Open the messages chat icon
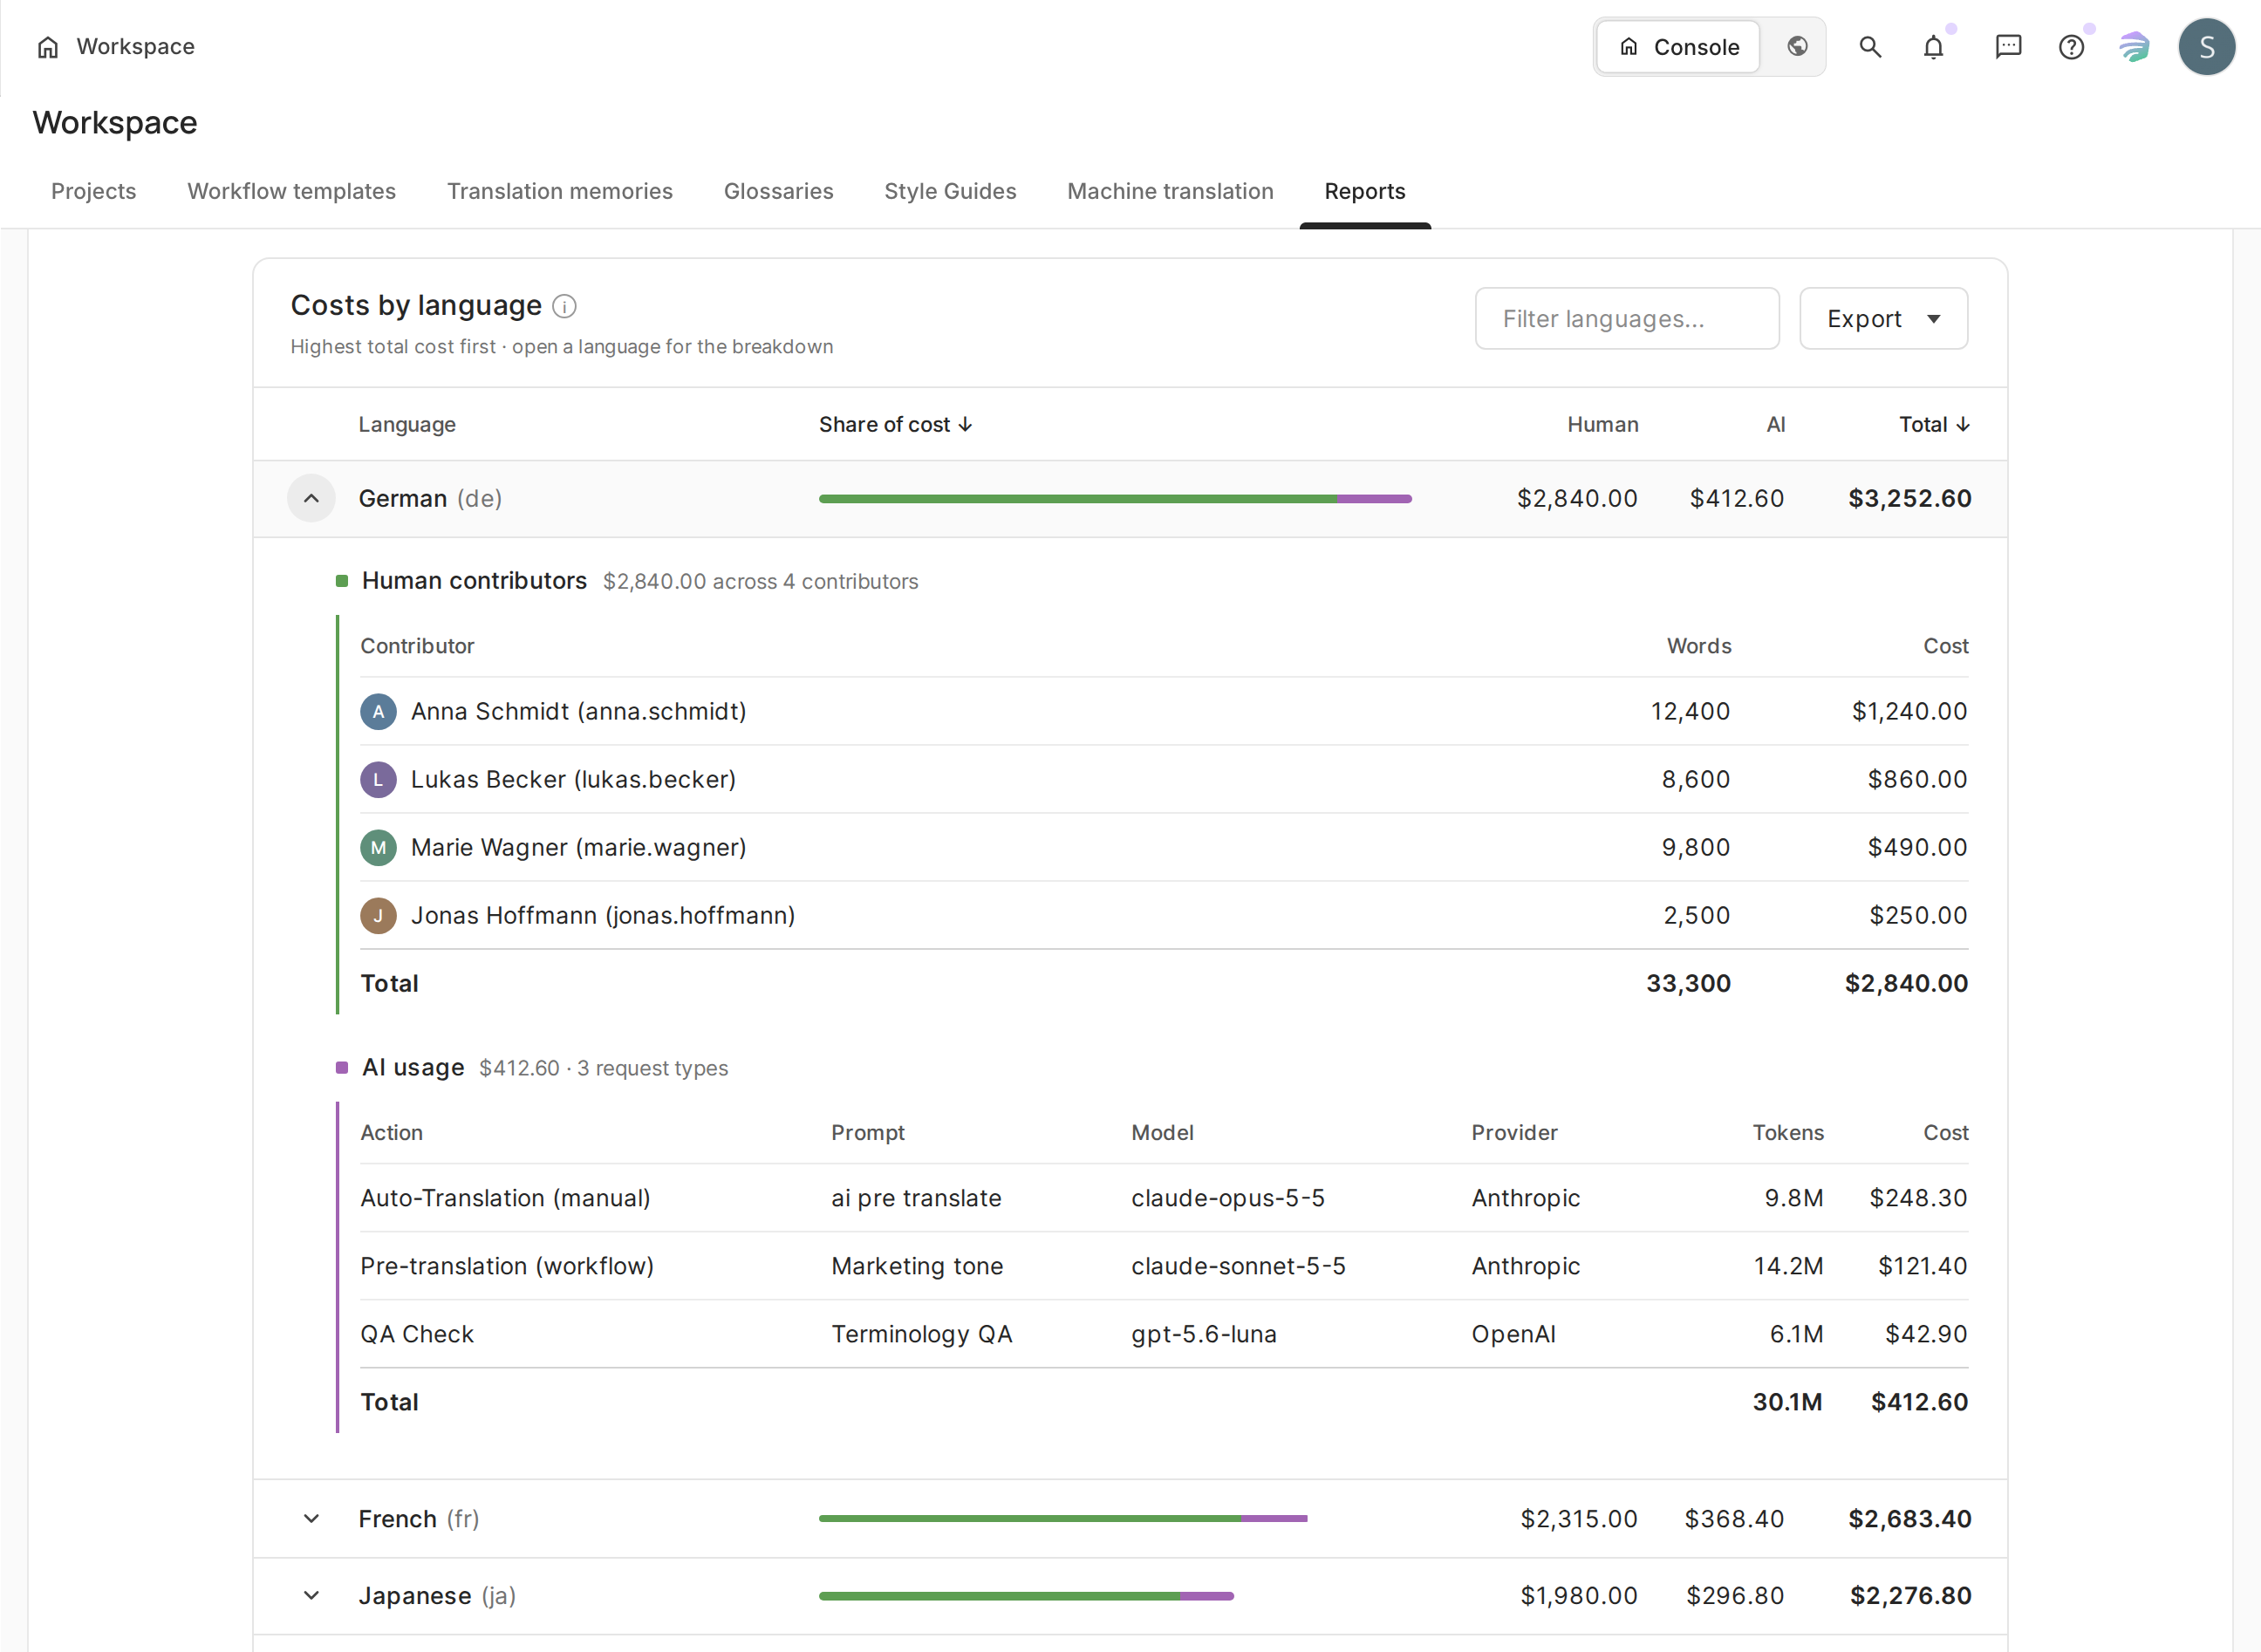2261x1652 pixels. coord(2008,47)
